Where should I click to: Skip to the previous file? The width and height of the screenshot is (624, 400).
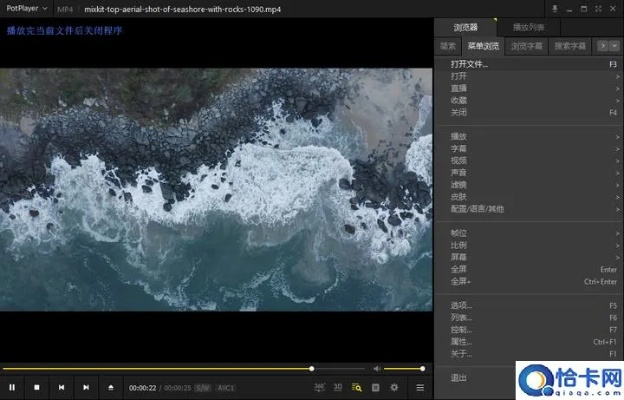point(61,387)
